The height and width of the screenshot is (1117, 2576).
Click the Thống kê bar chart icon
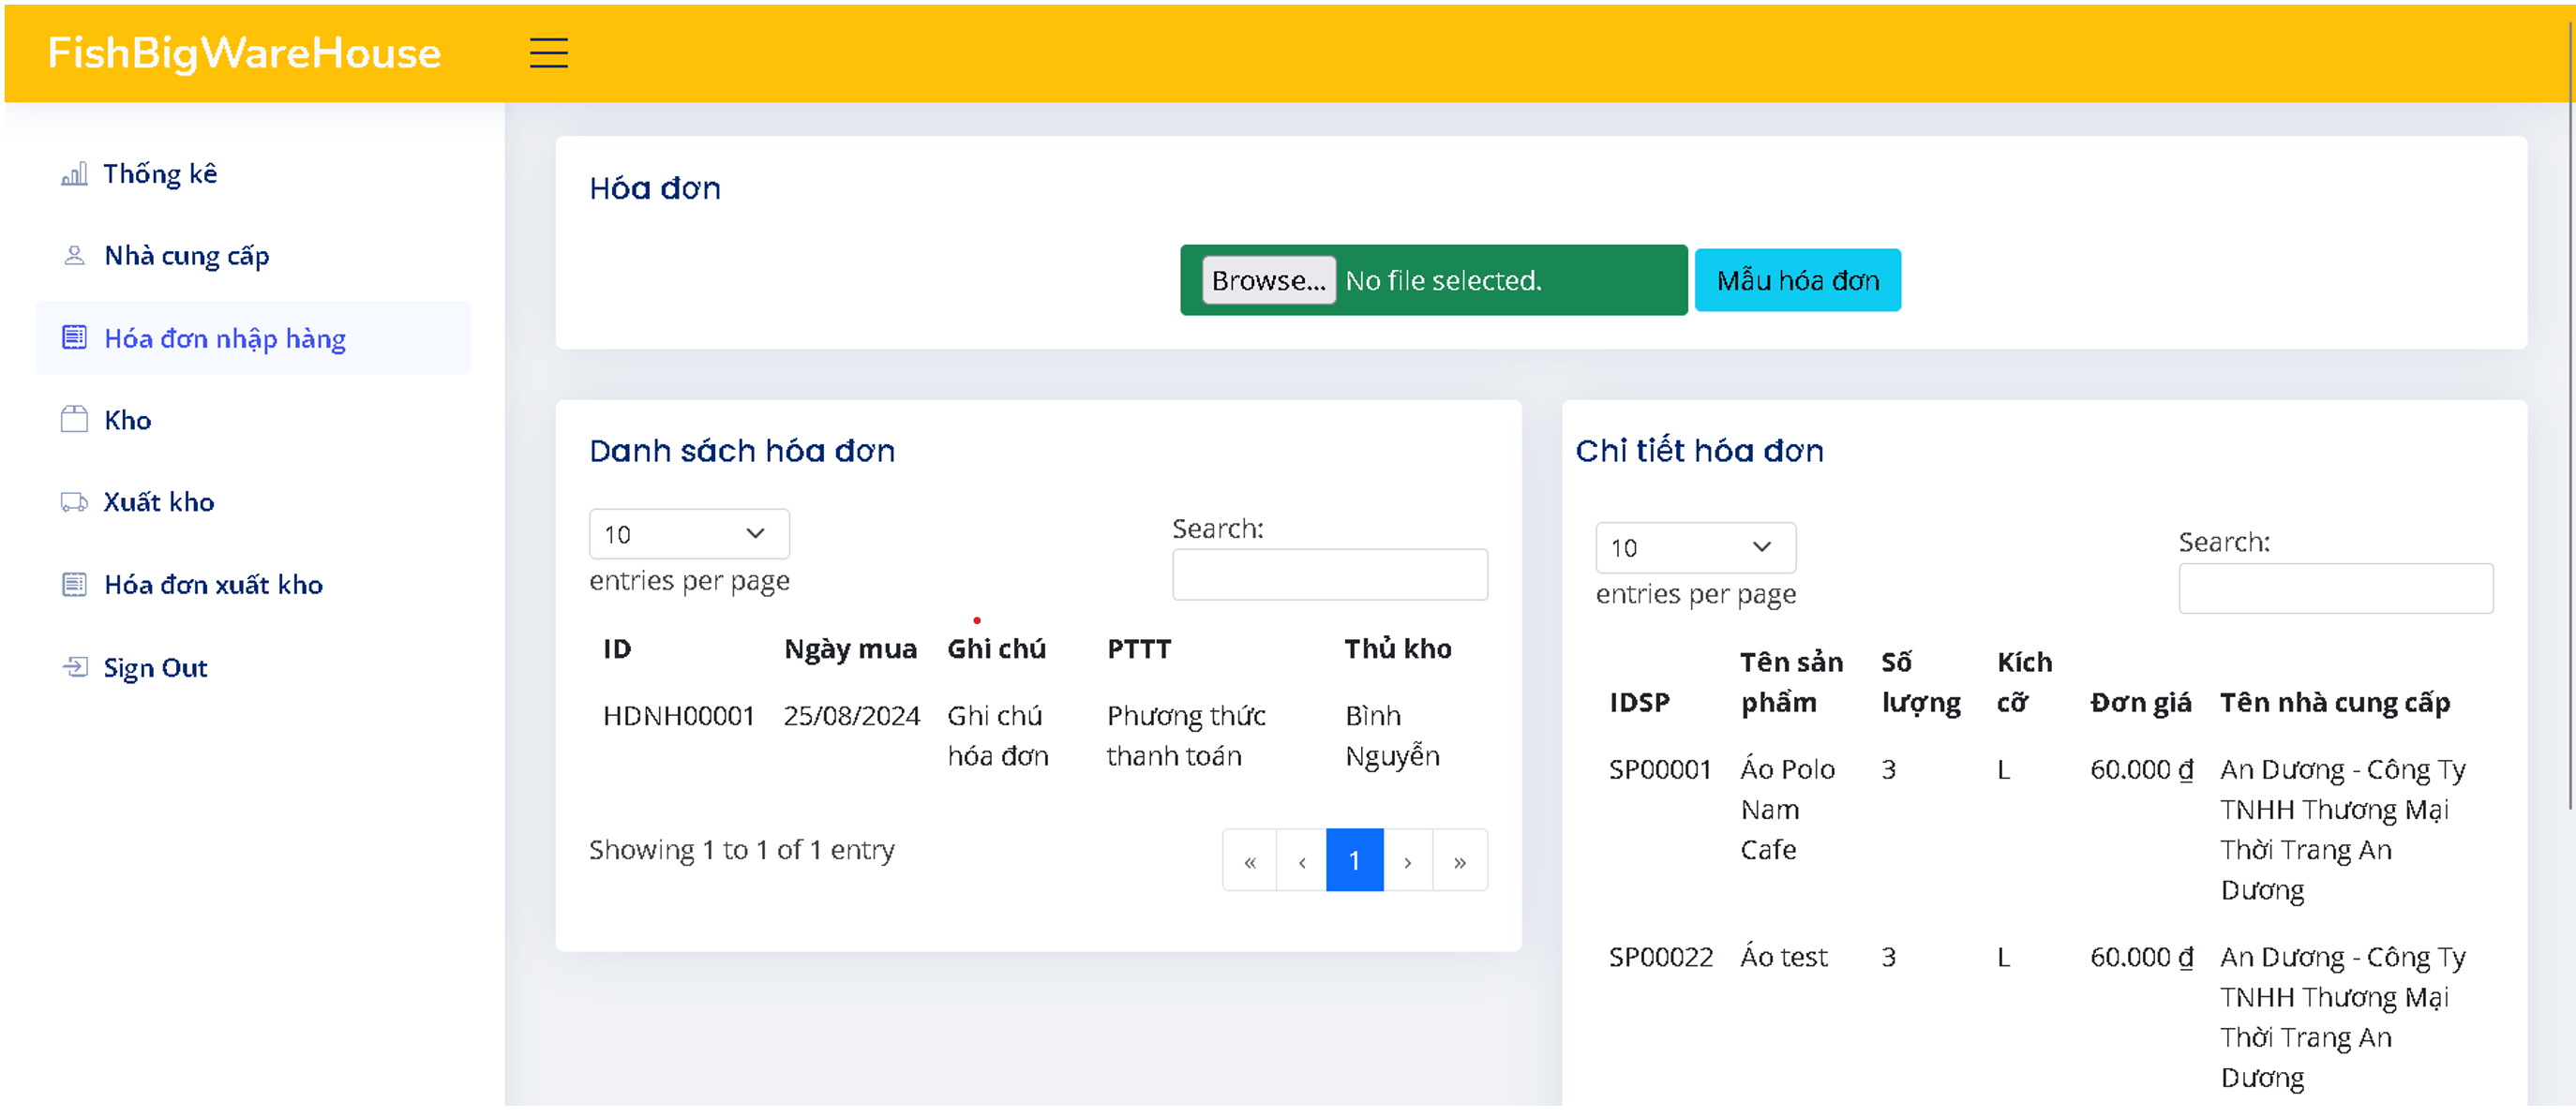pos(74,174)
